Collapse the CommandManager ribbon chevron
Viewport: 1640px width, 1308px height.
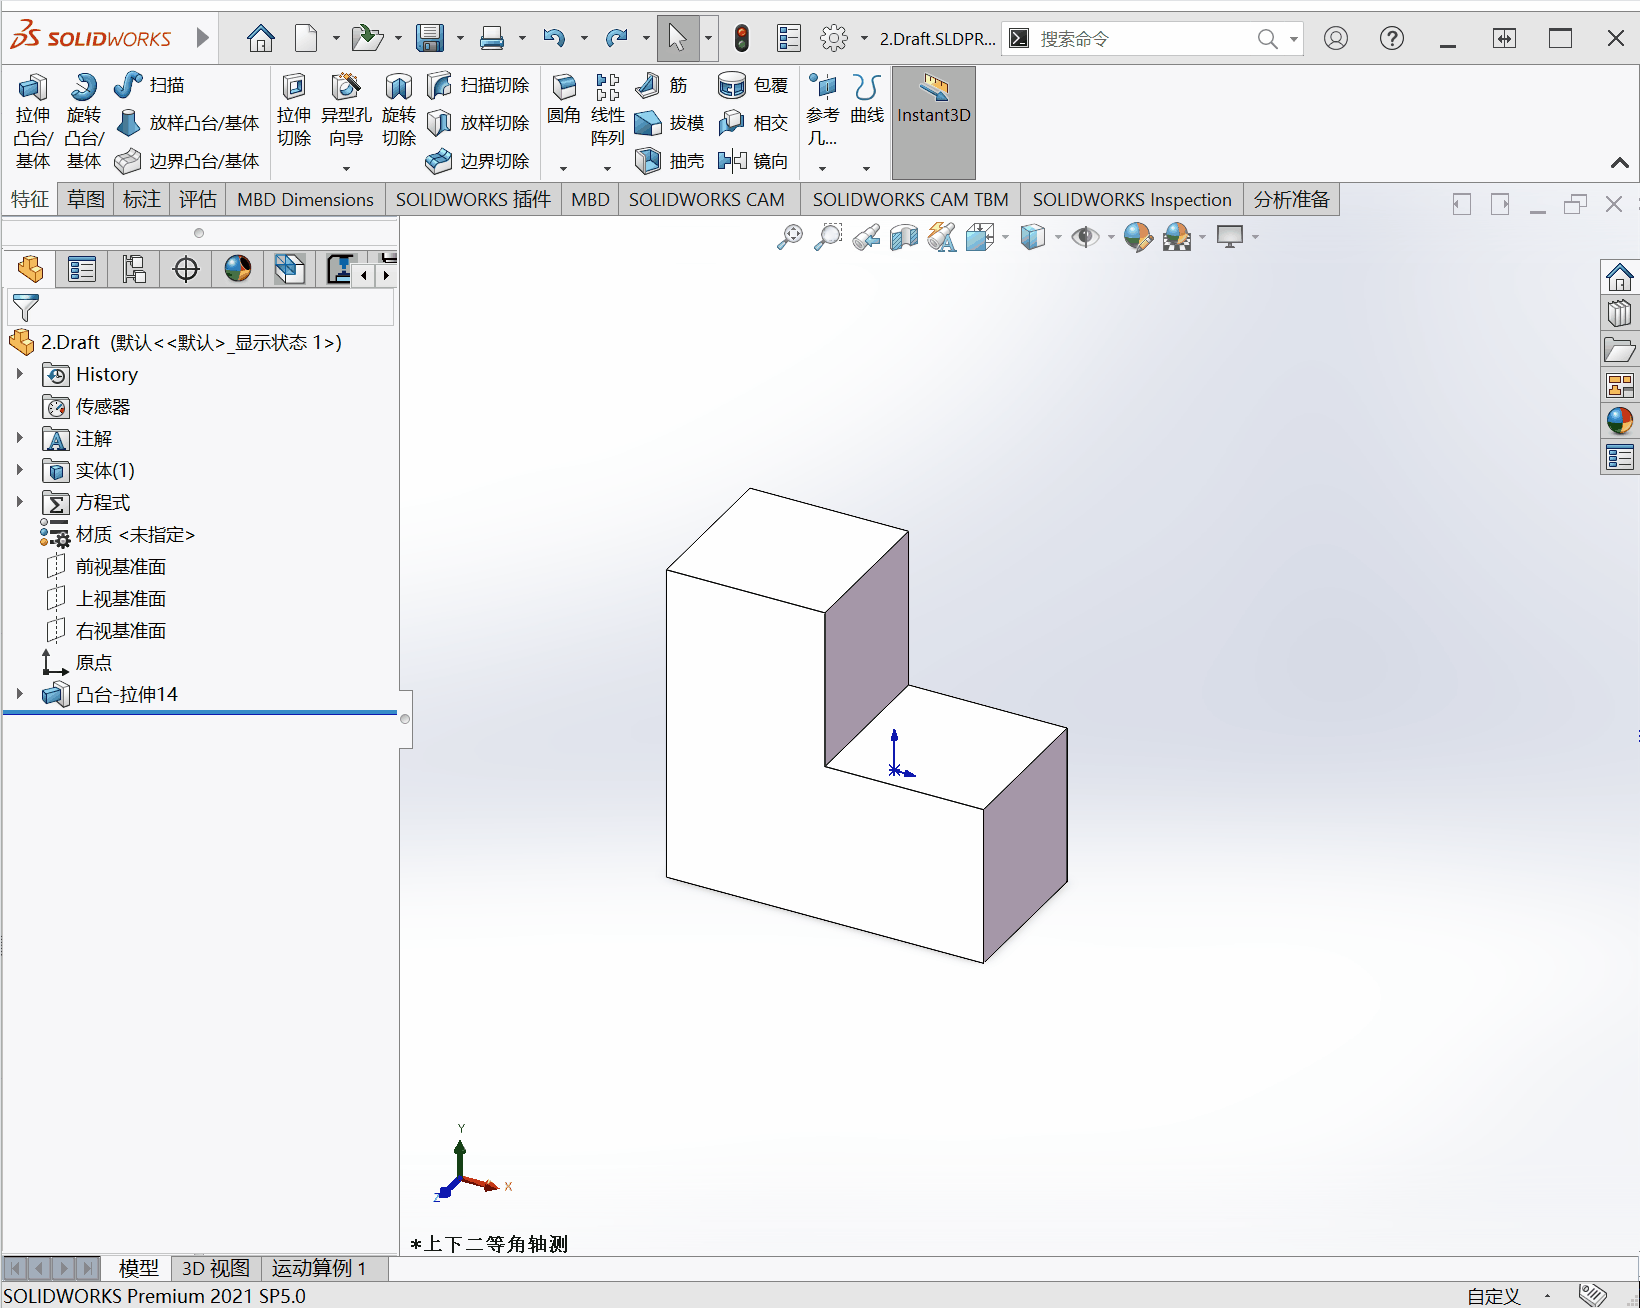[1620, 163]
